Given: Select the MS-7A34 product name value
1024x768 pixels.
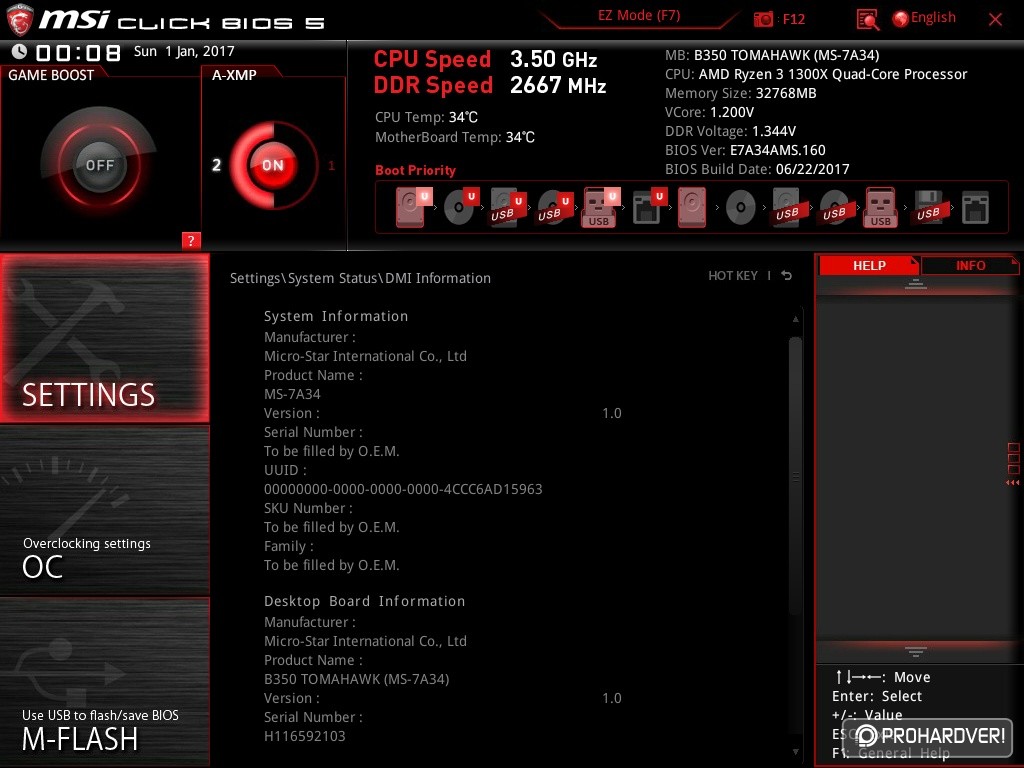Looking at the screenshot, I should click(292, 394).
